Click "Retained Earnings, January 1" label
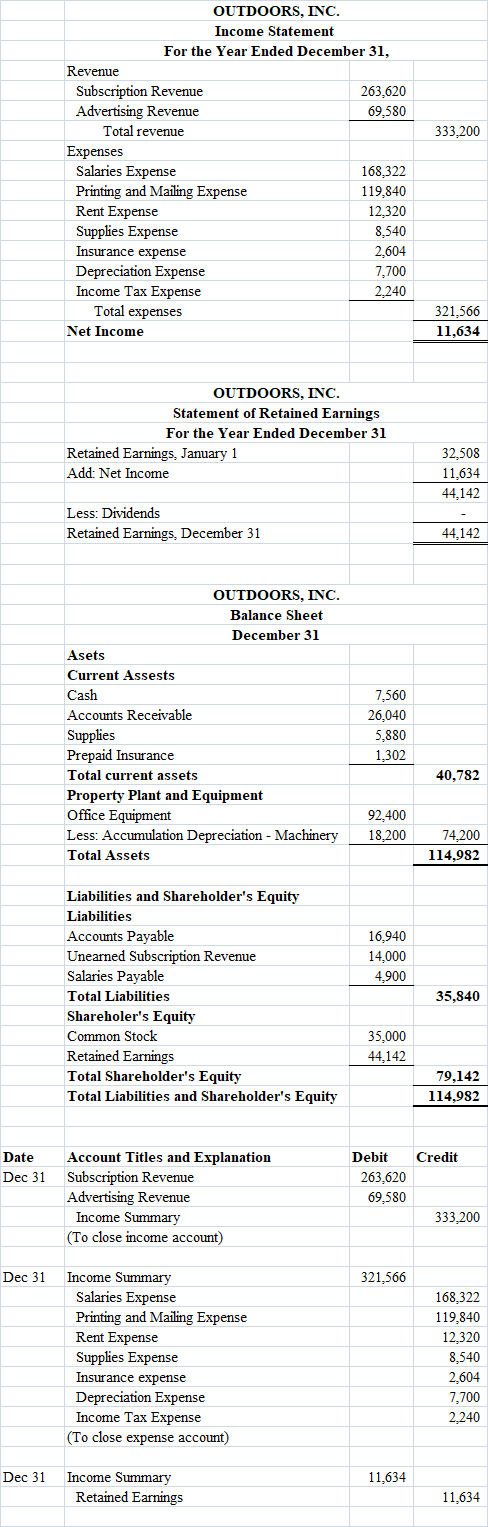Image resolution: width=488 pixels, height=1527 pixels. click(152, 453)
